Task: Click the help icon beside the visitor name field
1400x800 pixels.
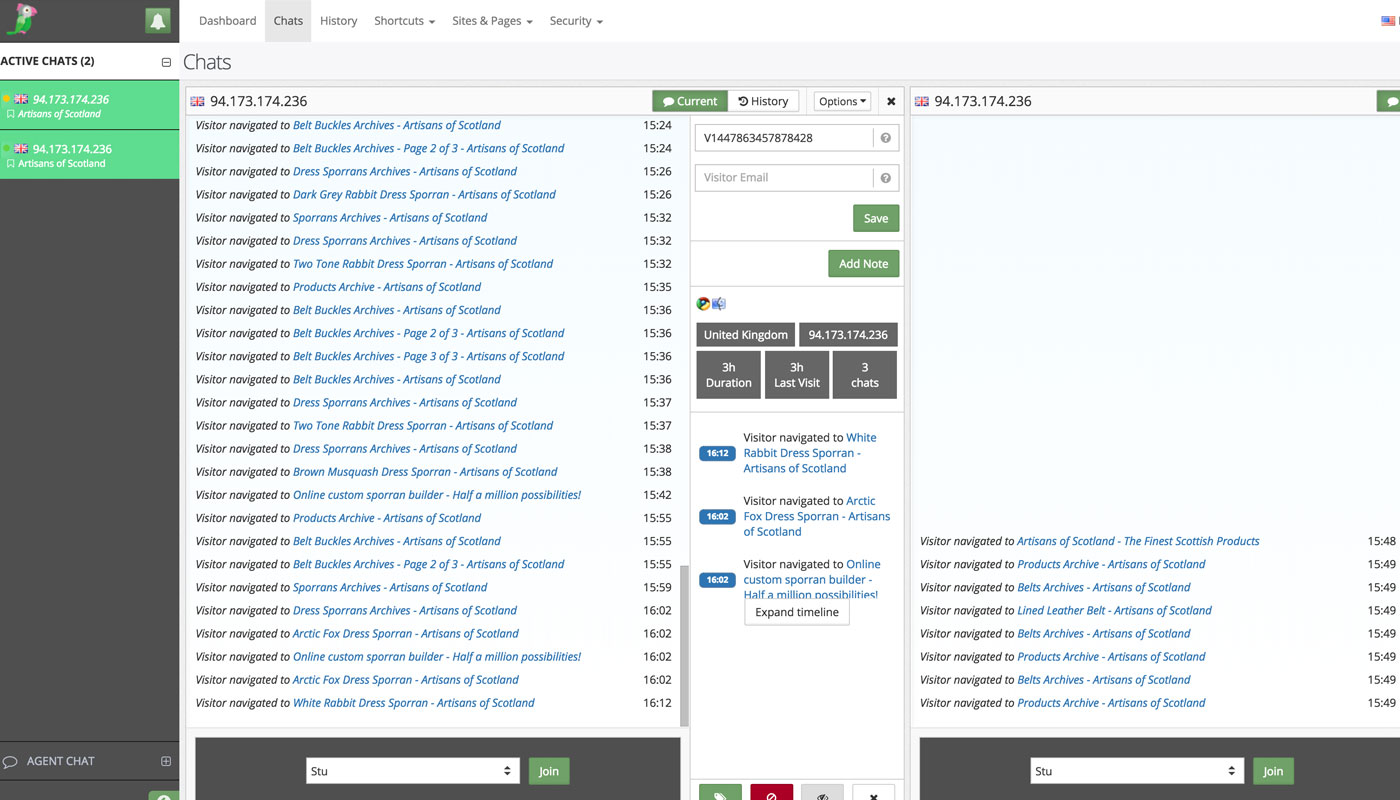Action: click(x=886, y=138)
